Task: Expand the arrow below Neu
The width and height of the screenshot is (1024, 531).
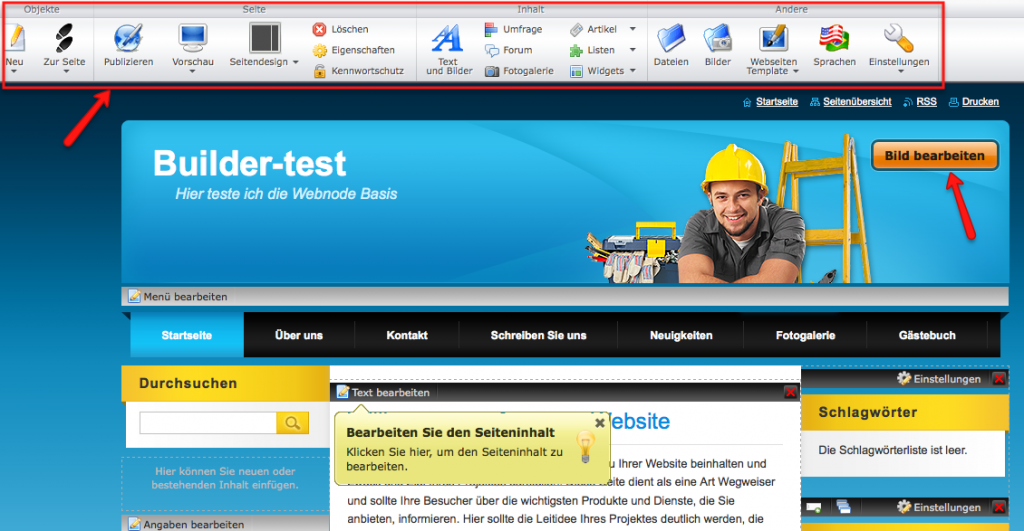Action: click(x=14, y=71)
